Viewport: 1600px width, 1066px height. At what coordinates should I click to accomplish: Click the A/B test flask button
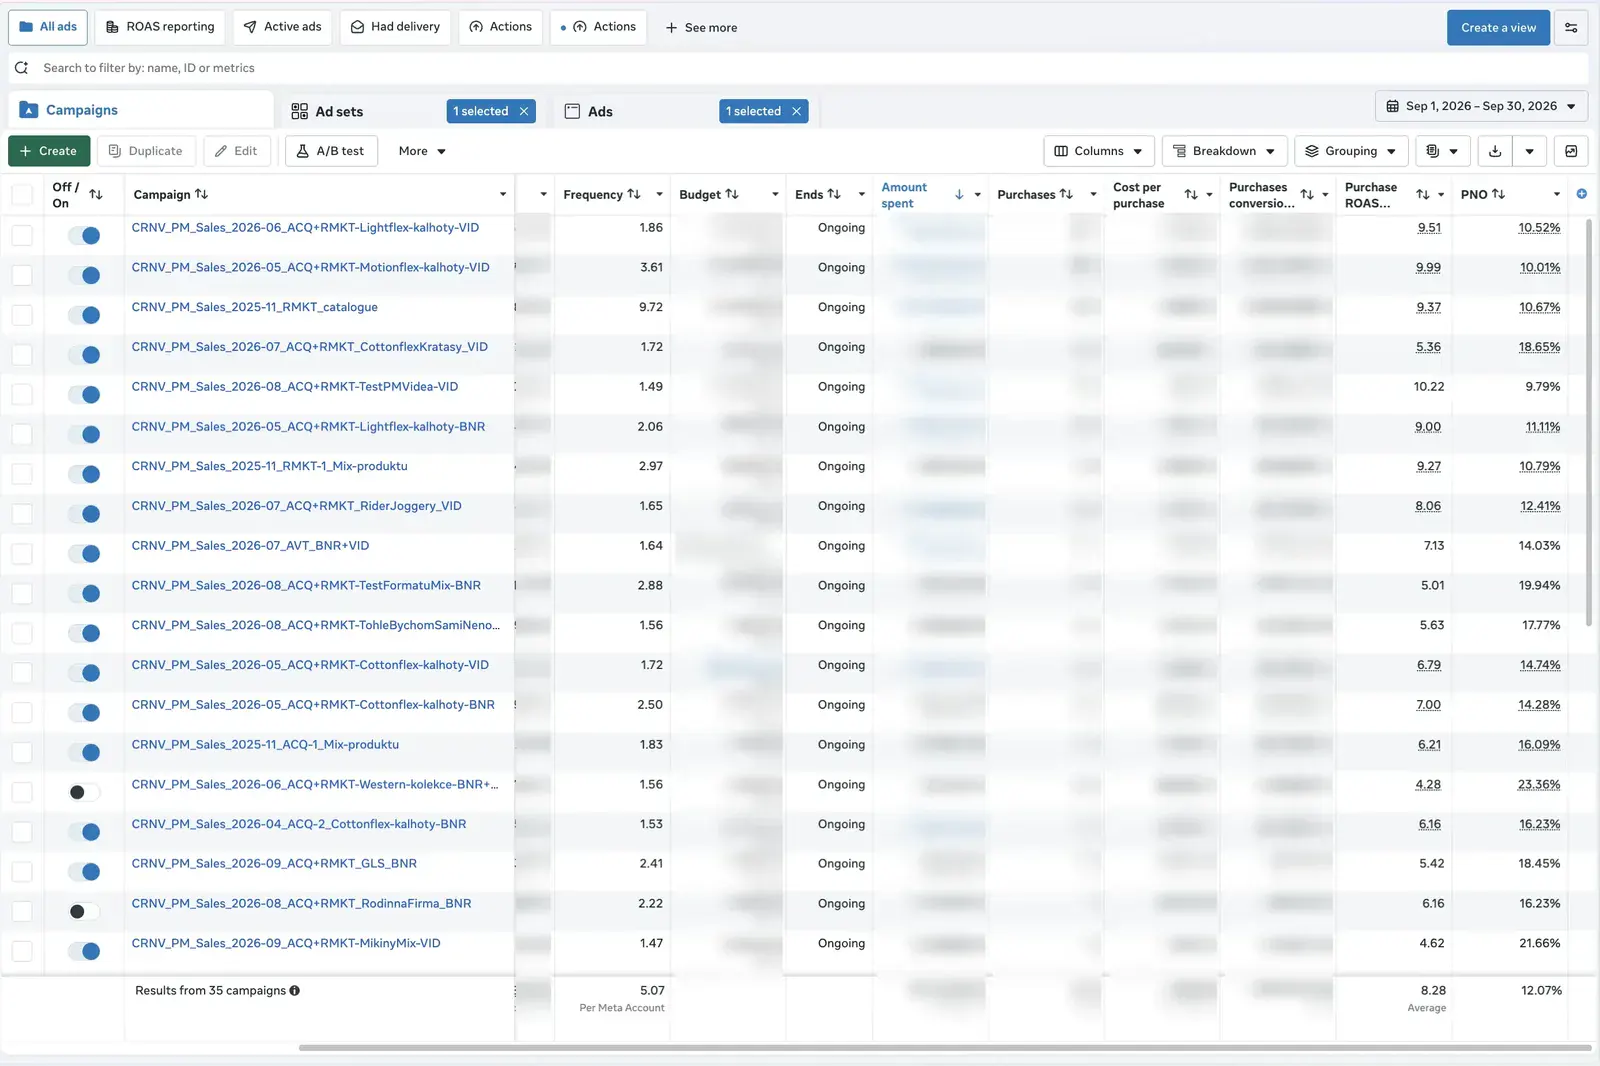pos(331,151)
